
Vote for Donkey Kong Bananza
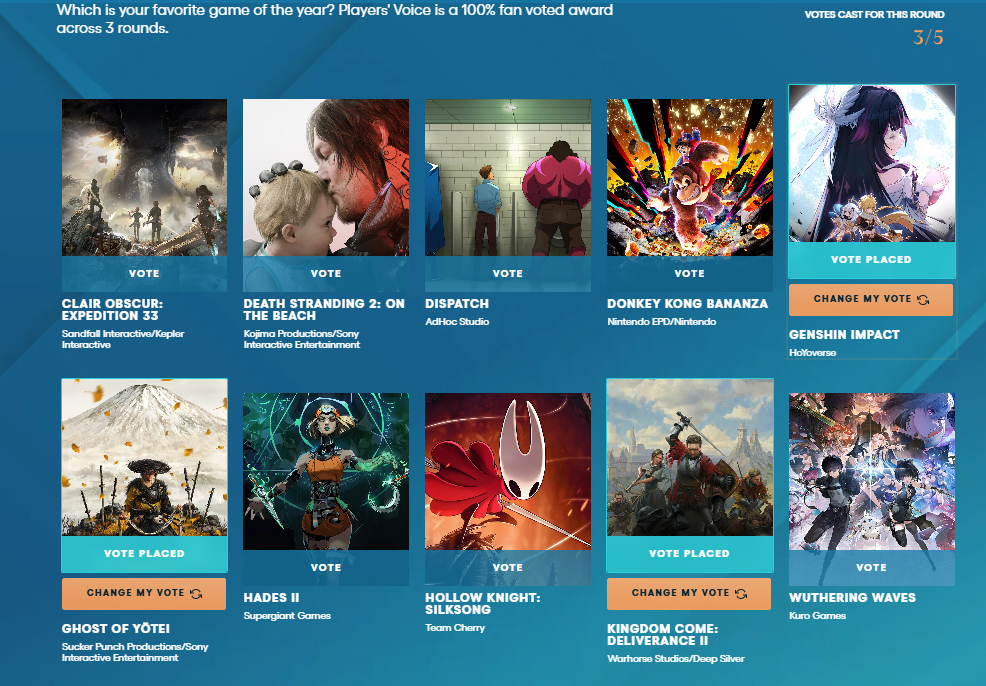point(689,274)
